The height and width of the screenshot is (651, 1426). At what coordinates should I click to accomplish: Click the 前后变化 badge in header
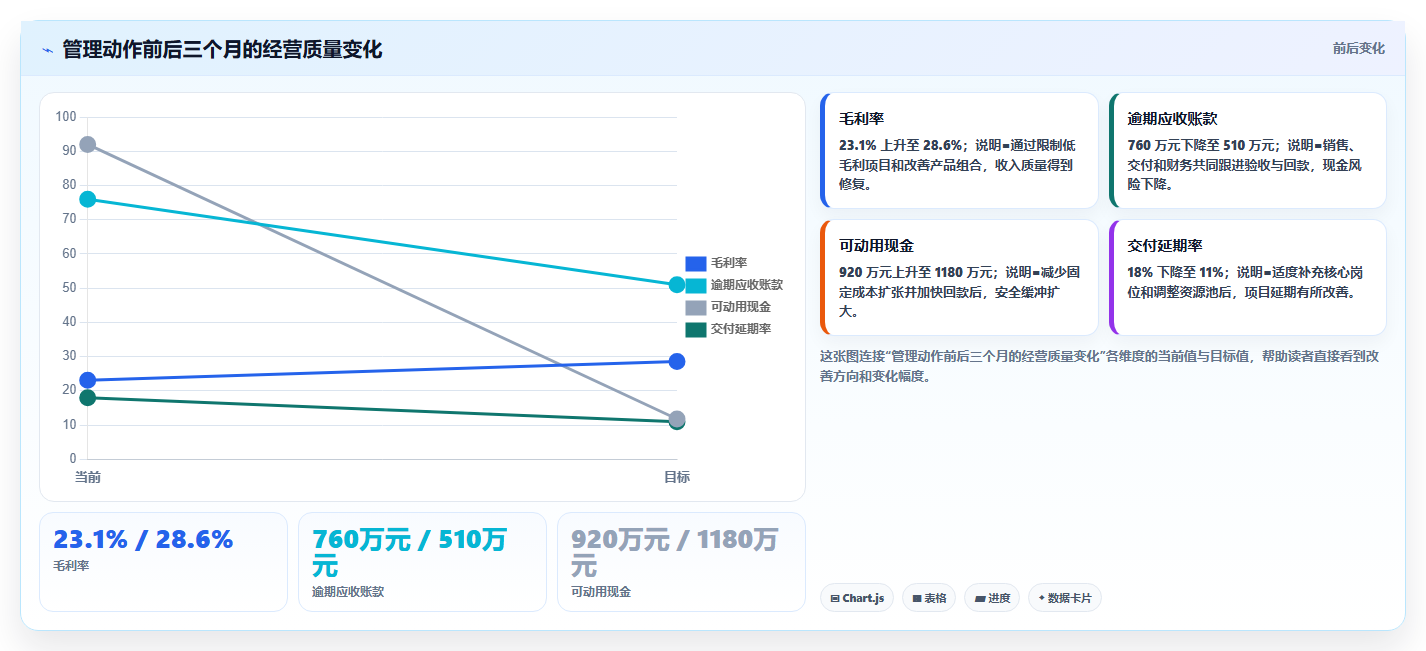(1359, 49)
